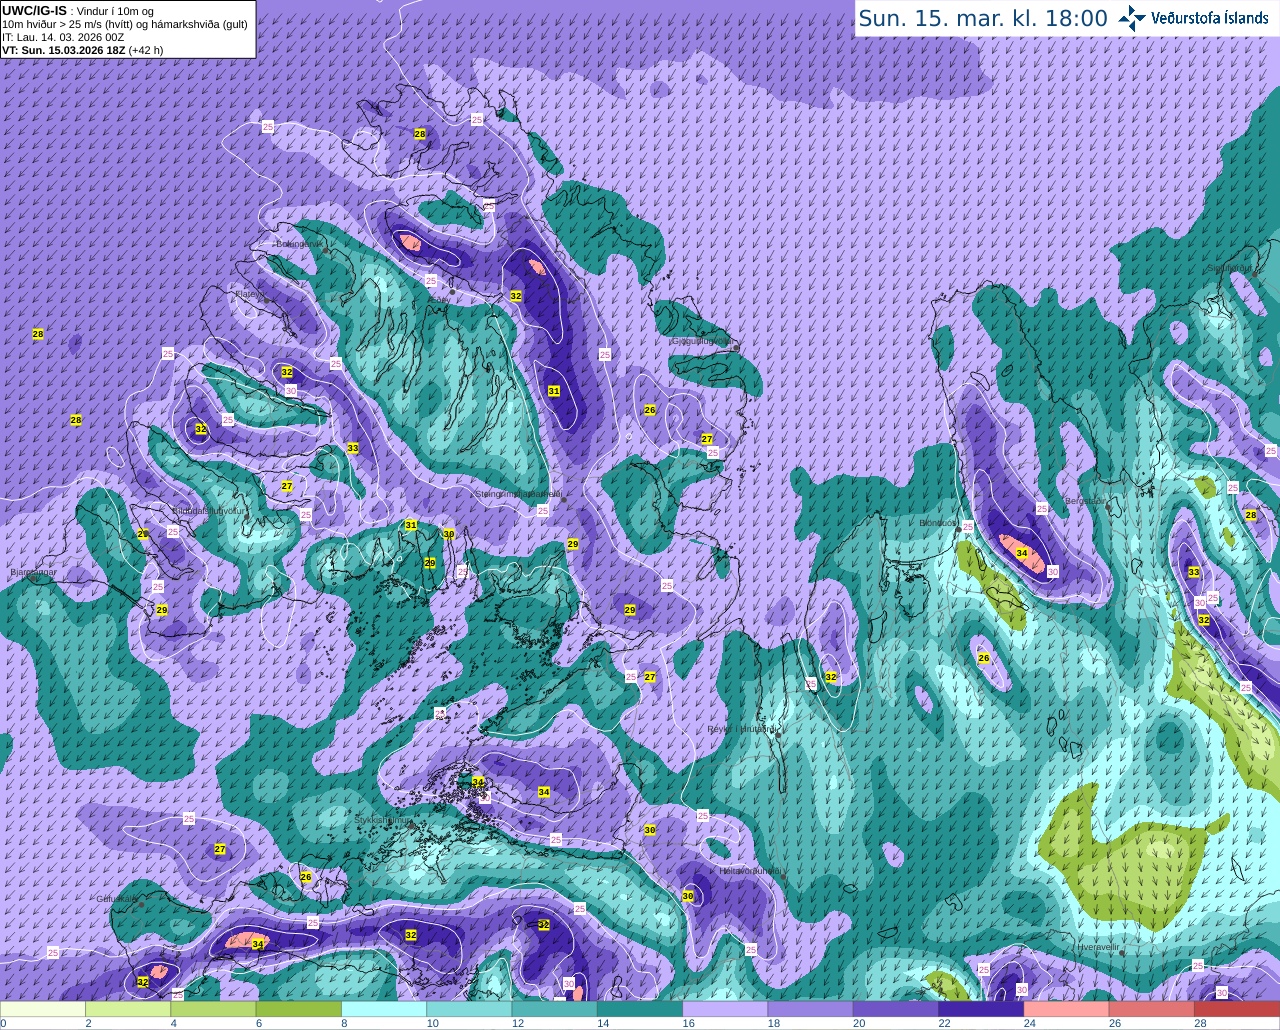Pick the olive green 6–8 legend swatch
The width and height of the screenshot is (1280, 1030).
tap(300, 1009)
